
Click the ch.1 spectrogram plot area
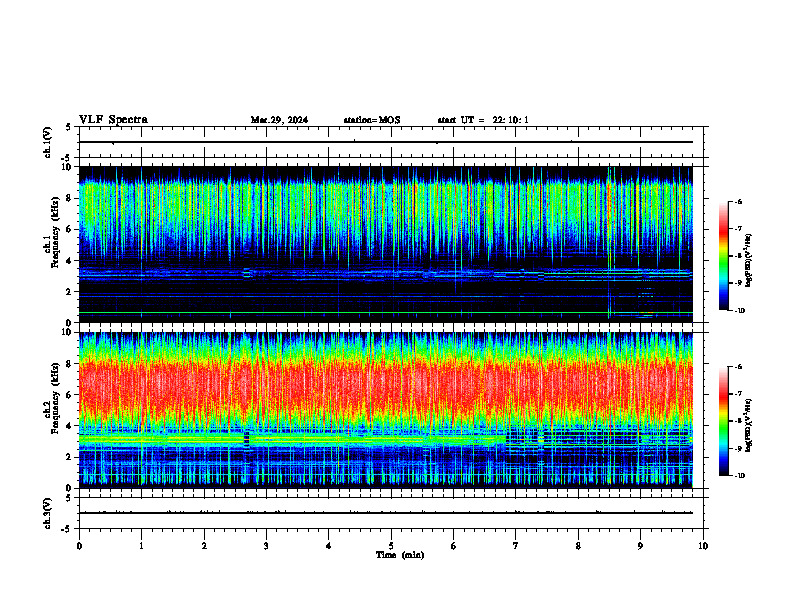(x=385, y=244)
